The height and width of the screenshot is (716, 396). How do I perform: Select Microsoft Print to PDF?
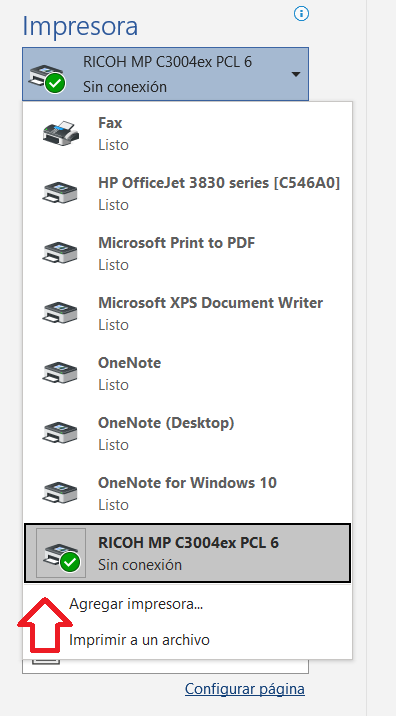(x=187, y=253)
